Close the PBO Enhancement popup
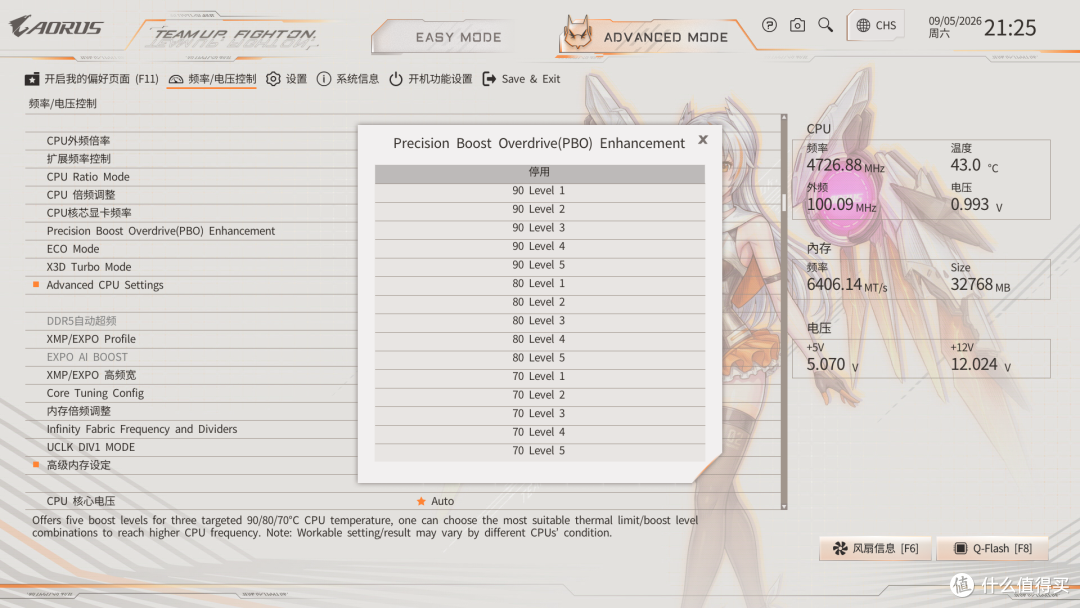This screenshot has height=608, width=1080. coord(703,140)
